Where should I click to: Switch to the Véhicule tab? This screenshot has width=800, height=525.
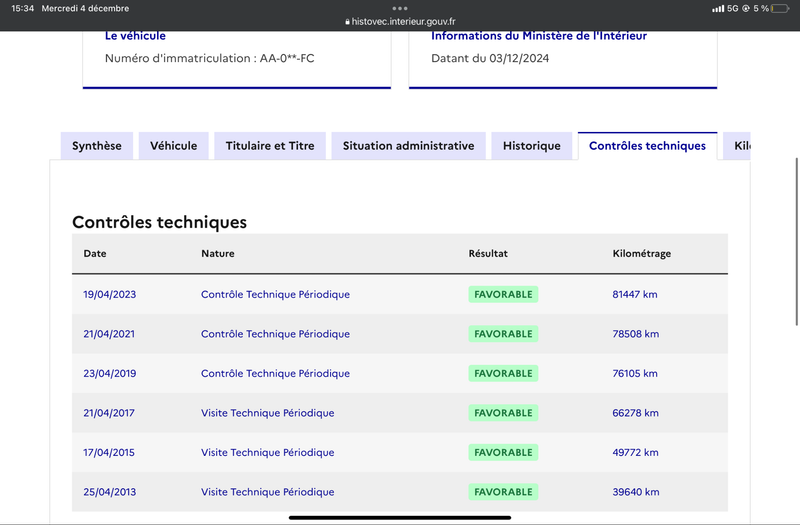(x=173, y=146)
